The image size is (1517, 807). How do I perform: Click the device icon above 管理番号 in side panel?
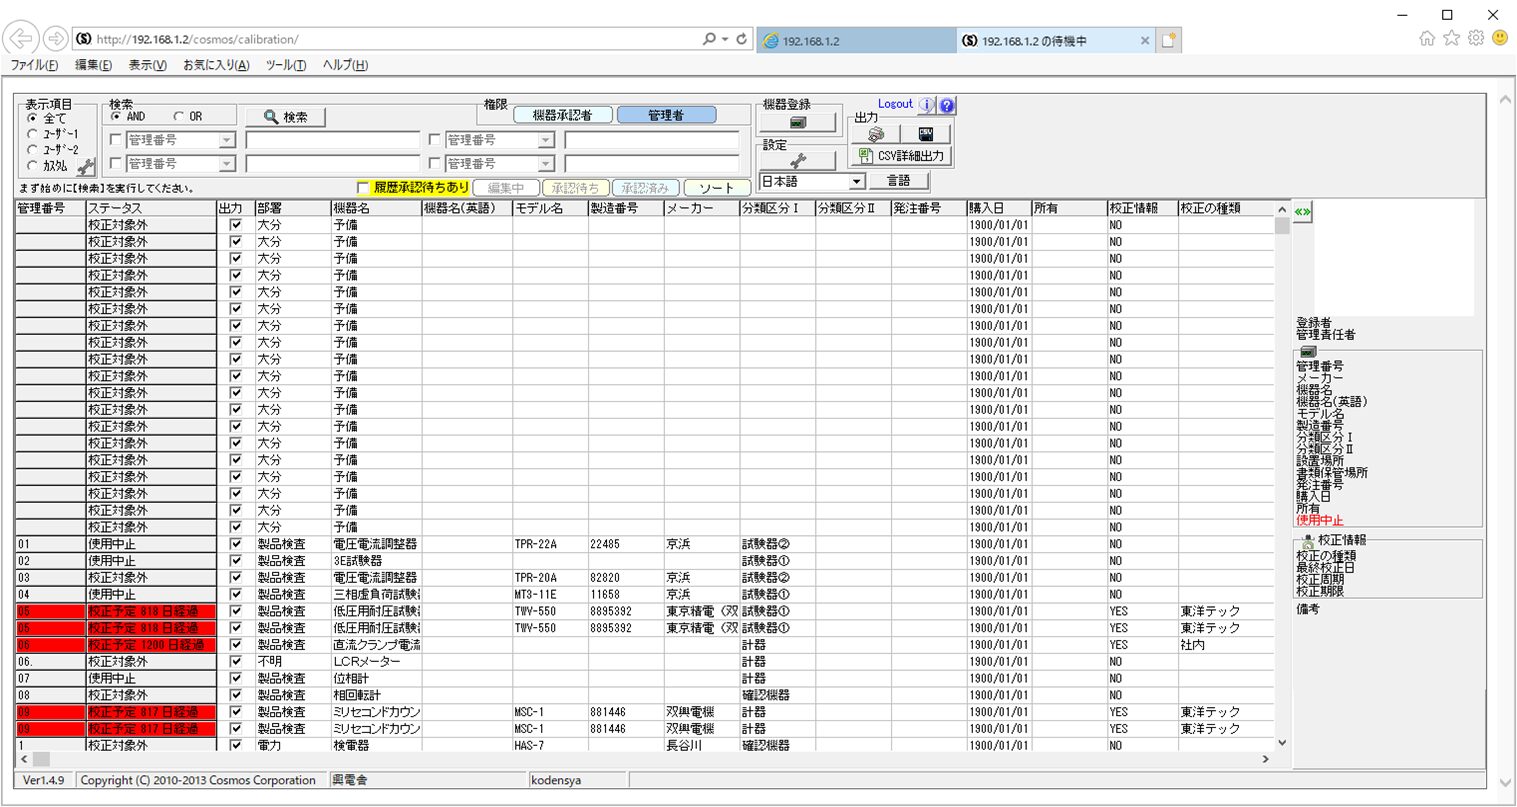click(1308, 352)
